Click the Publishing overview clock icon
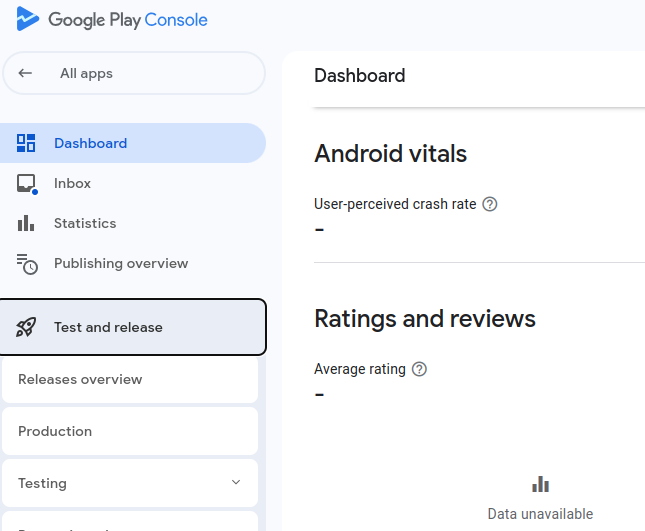Viewport: 645px width, 531px height. 26,264
